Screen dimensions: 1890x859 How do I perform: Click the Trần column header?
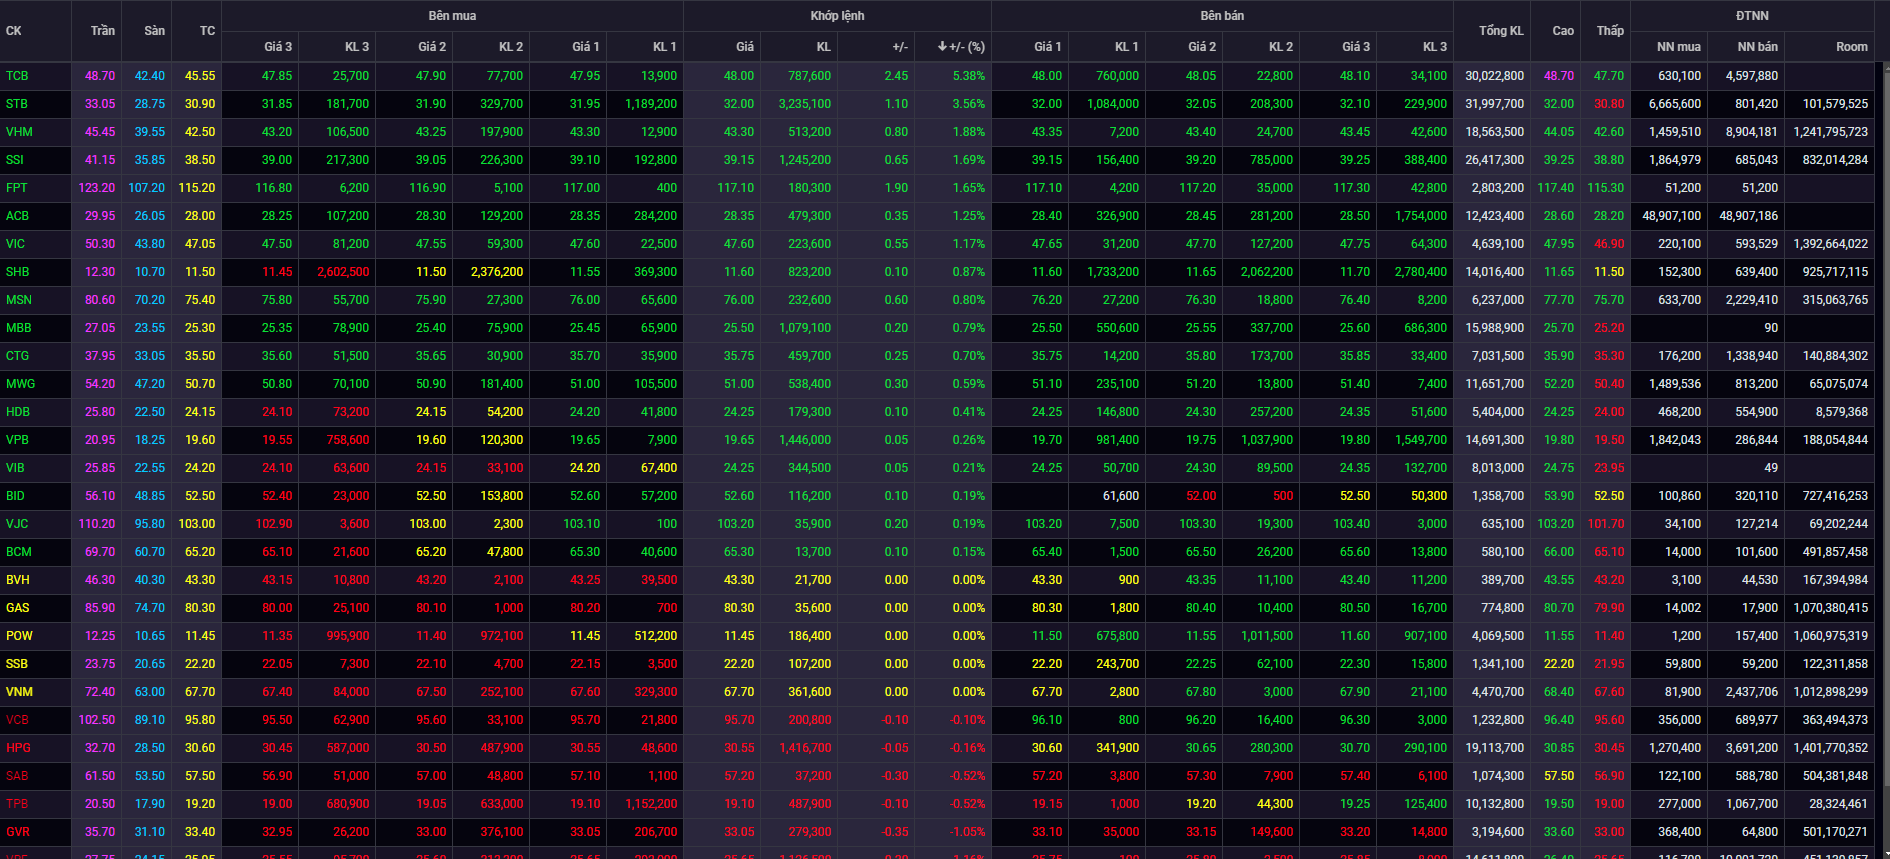pos(103,31)
